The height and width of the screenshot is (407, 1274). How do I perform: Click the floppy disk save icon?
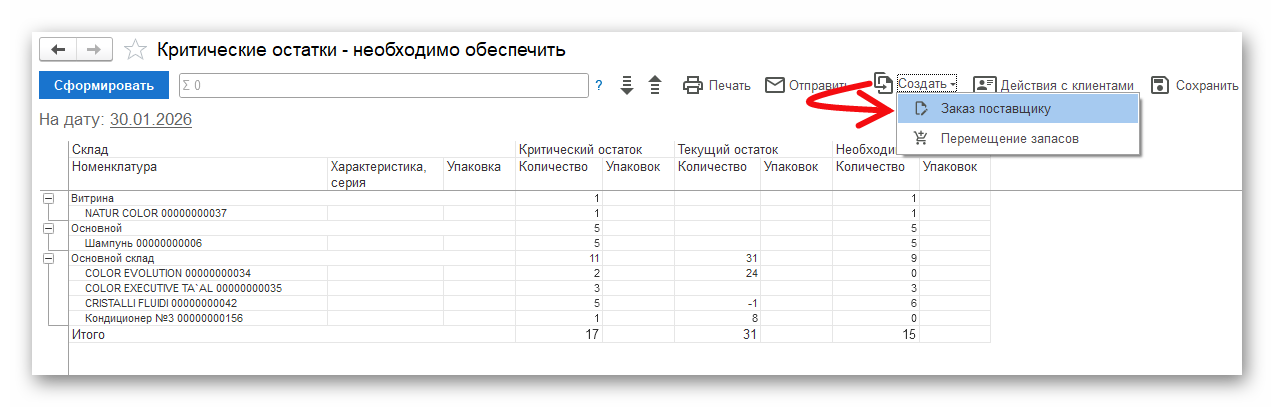pyautogui.click(x=1160, y=85)
